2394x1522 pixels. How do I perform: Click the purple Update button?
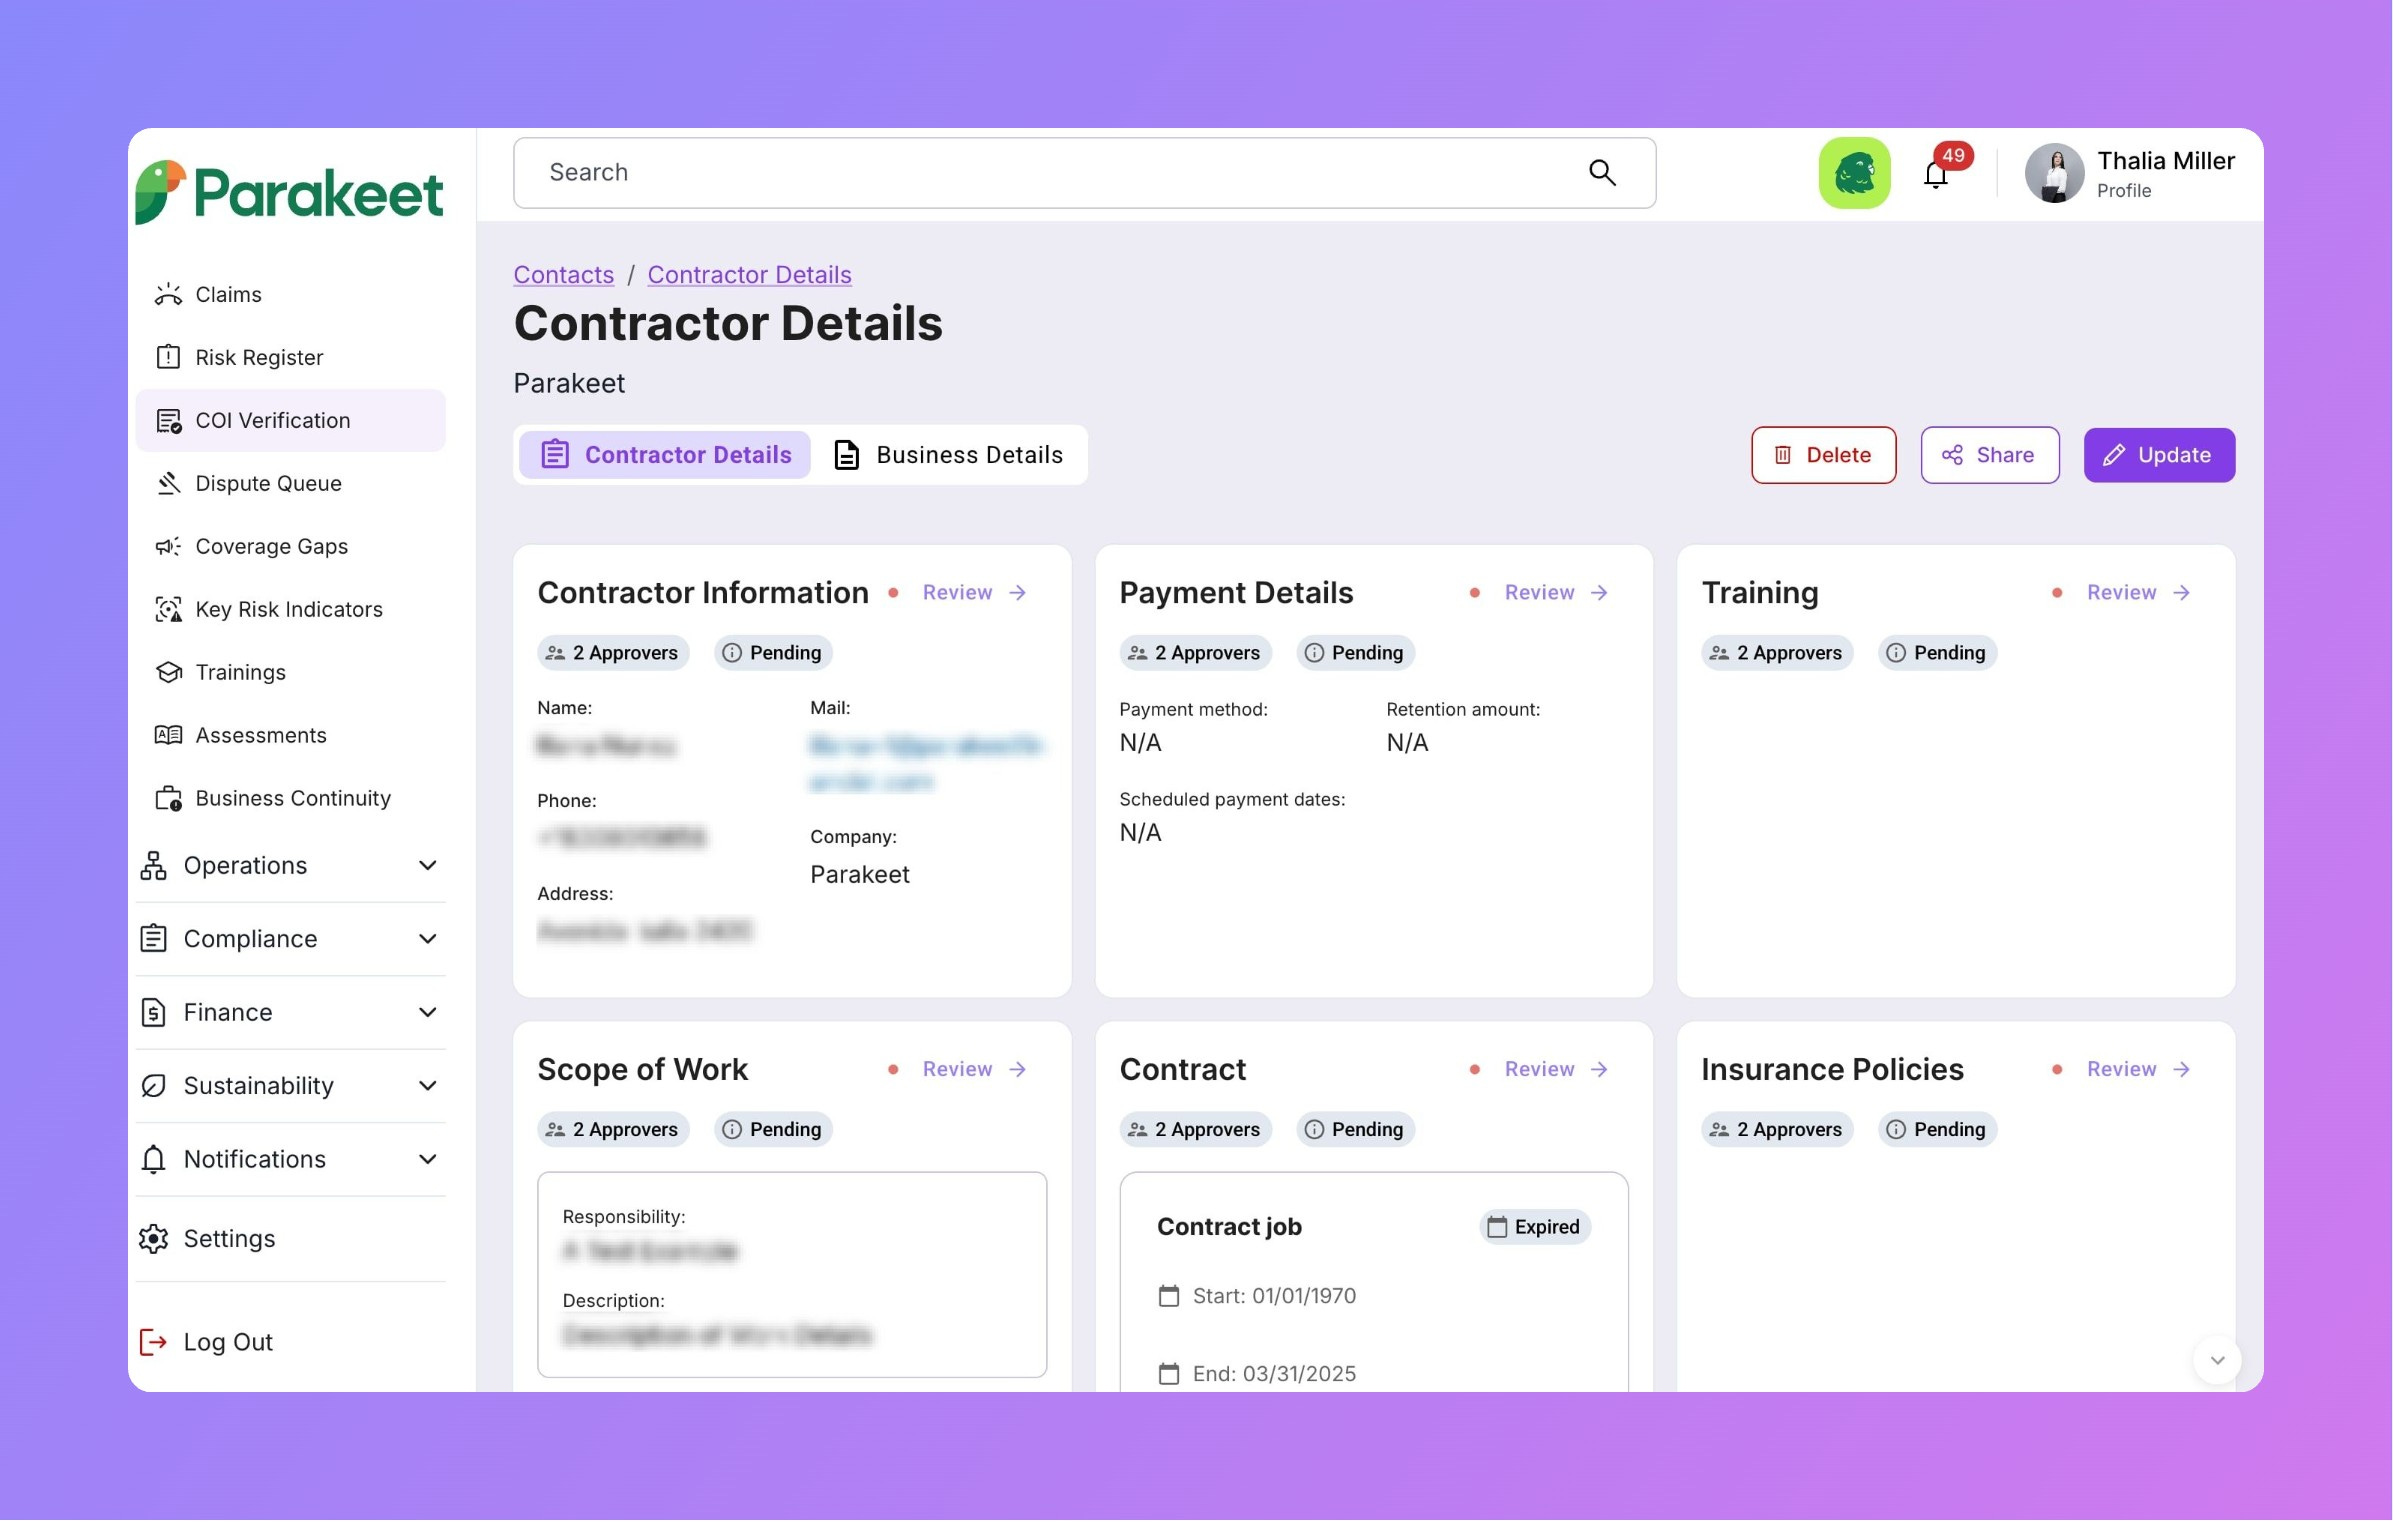pyautogui.click(x=2158, y=455)
